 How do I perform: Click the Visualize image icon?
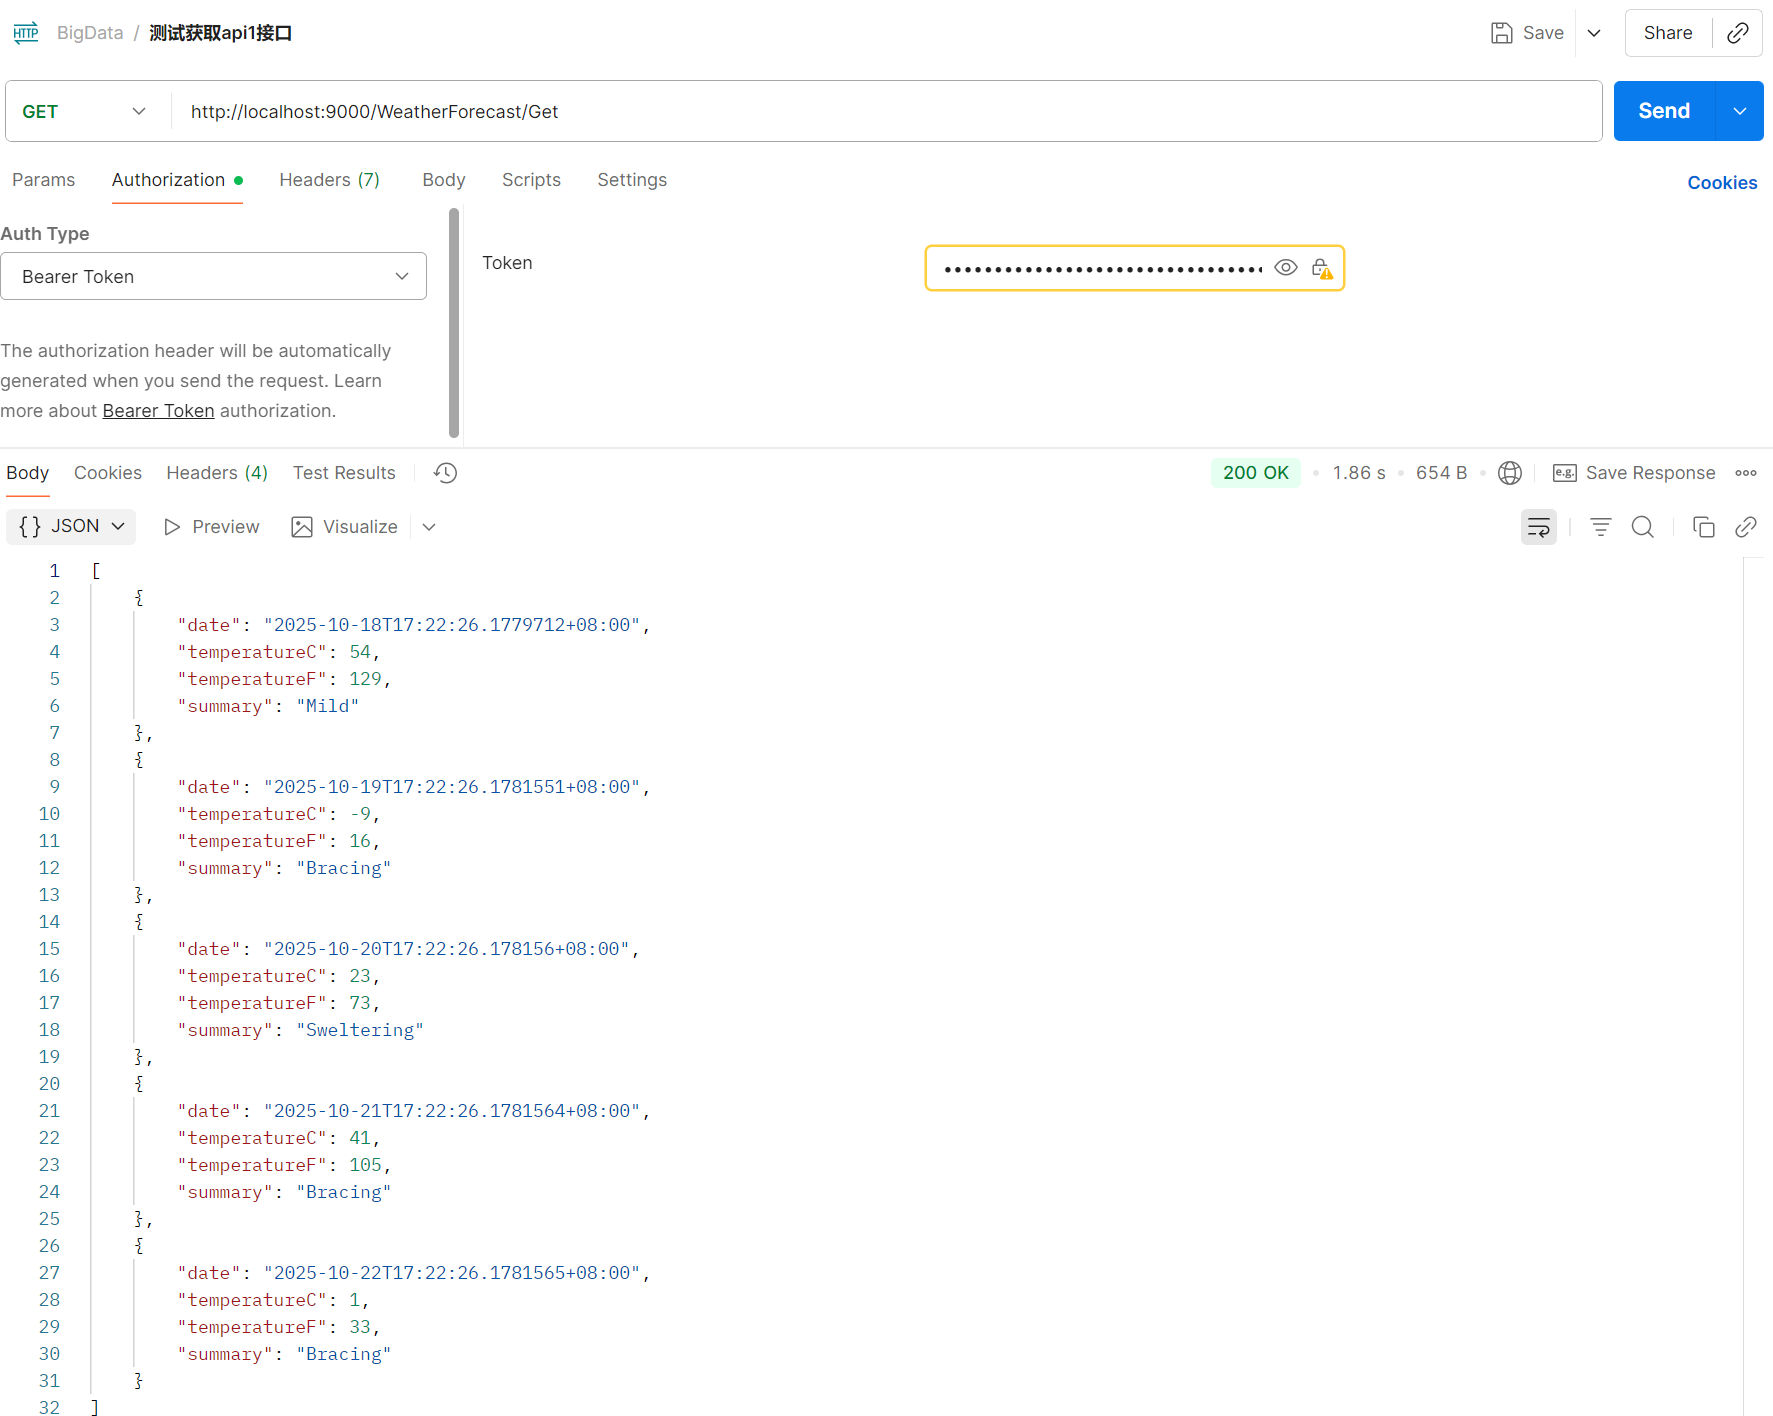302,527
